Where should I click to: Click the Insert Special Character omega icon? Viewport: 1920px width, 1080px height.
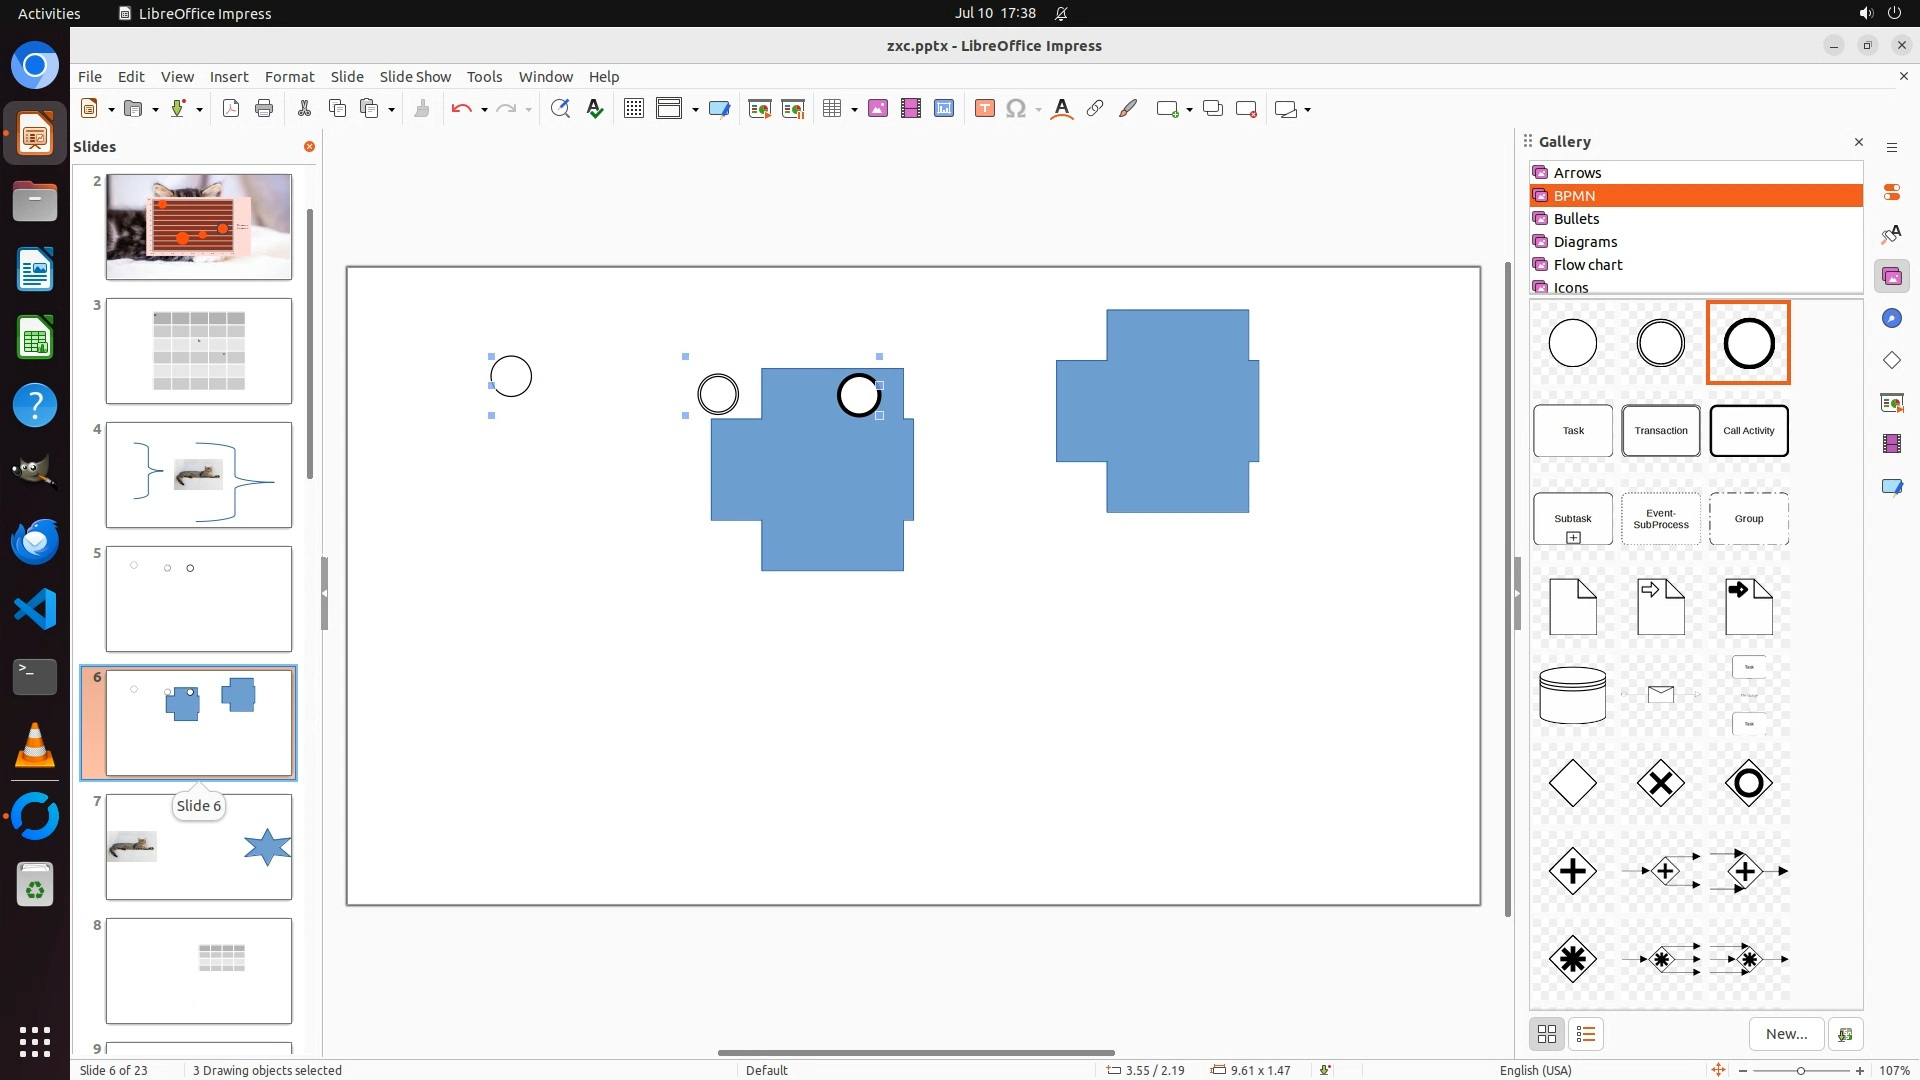1016,109
